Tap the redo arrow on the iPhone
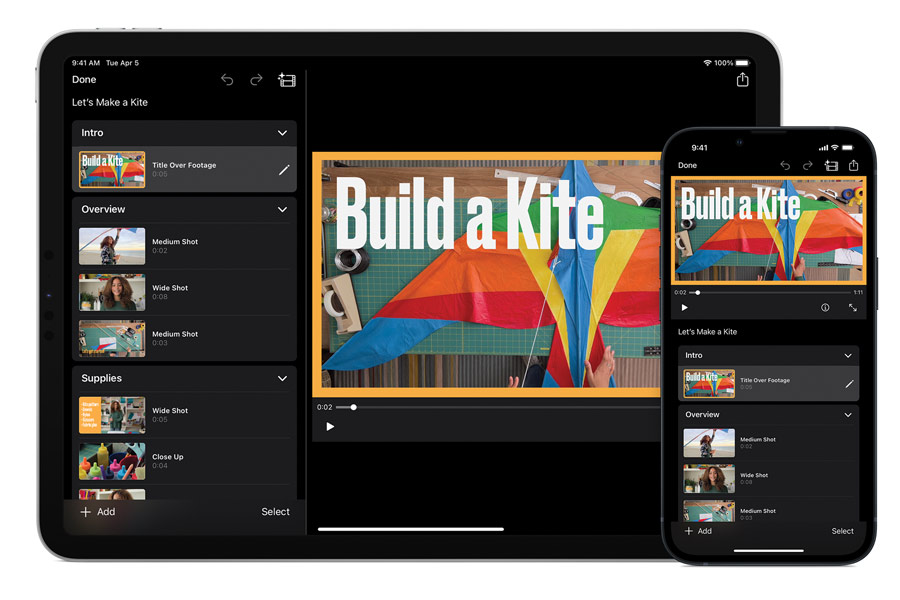The height and width of the screenshot is (600, 900). [x=807, y=165]
